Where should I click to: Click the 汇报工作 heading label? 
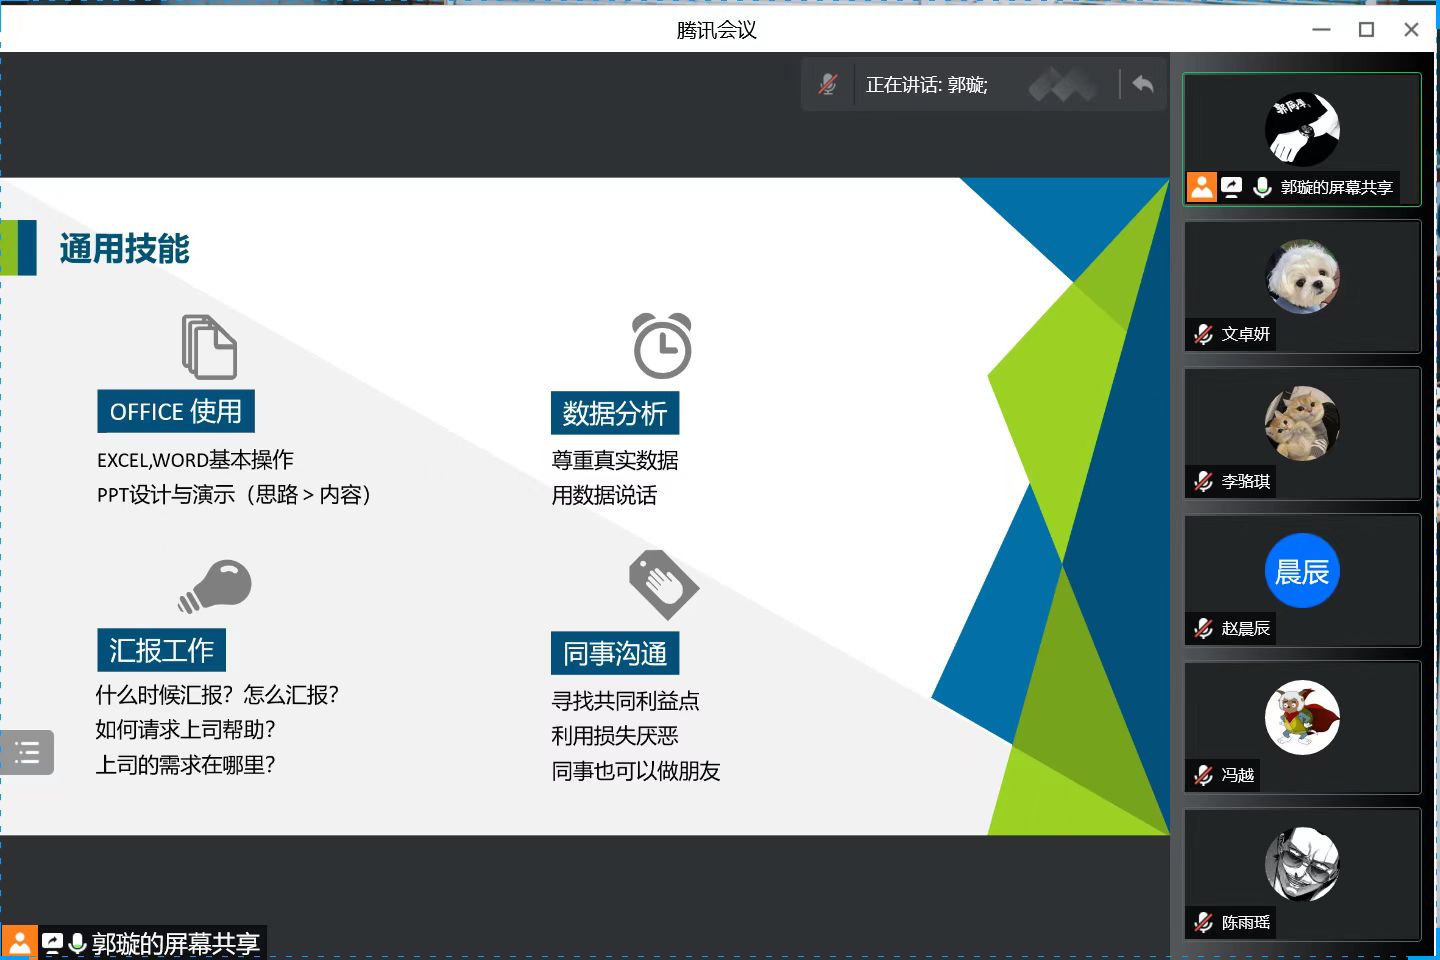tap(161, 651)
